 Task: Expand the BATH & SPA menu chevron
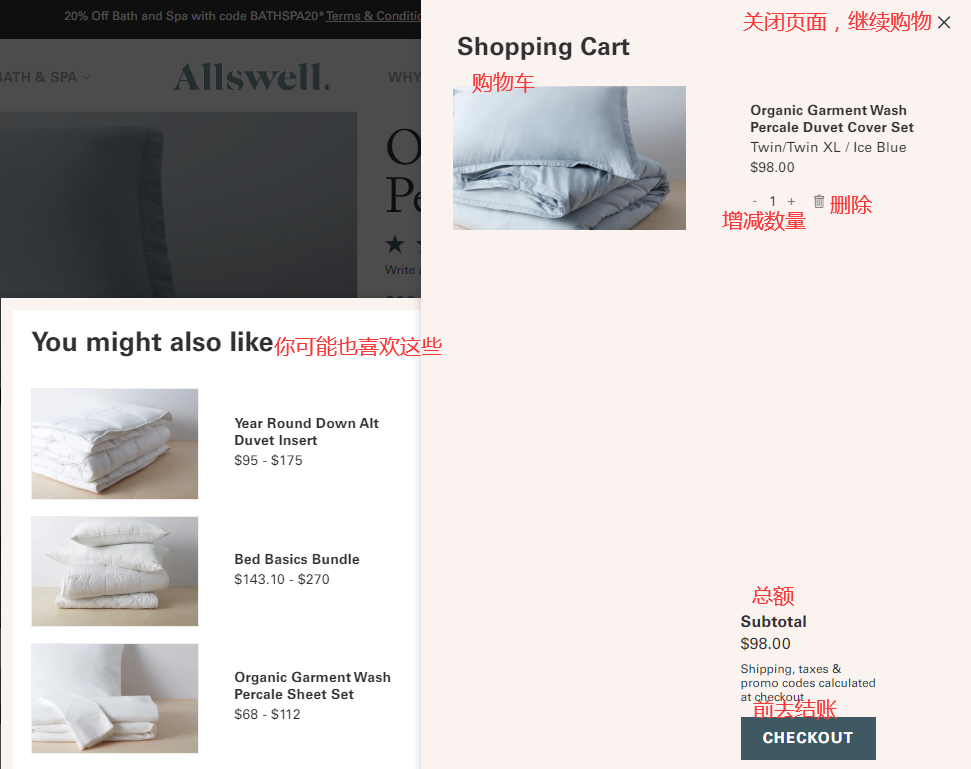point(86,77)
